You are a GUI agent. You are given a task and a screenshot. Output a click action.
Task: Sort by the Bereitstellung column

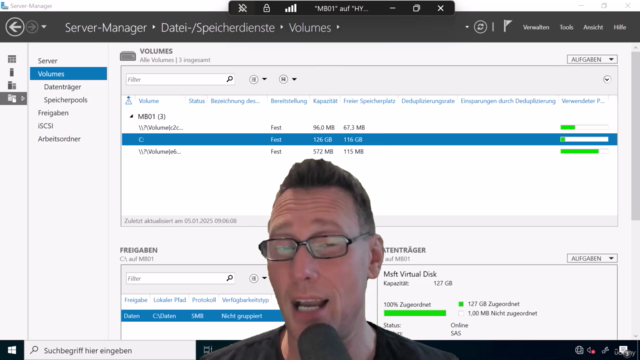(289, 101)
